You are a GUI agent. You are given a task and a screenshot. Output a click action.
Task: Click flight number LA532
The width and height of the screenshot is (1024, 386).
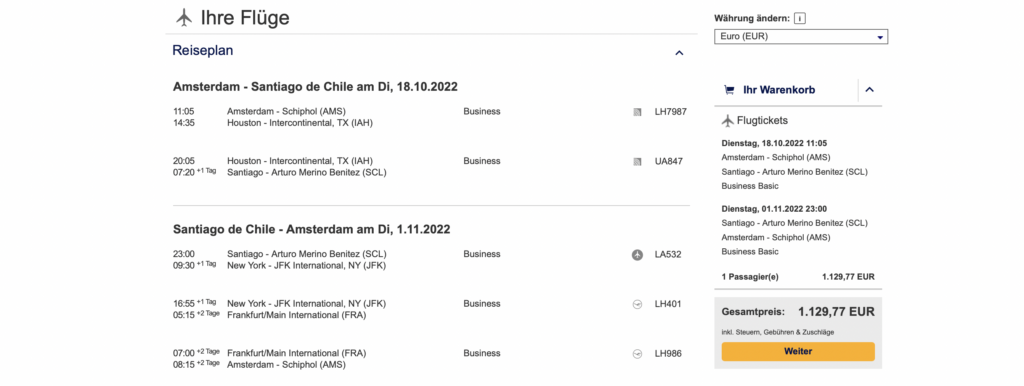coord(668,255)
